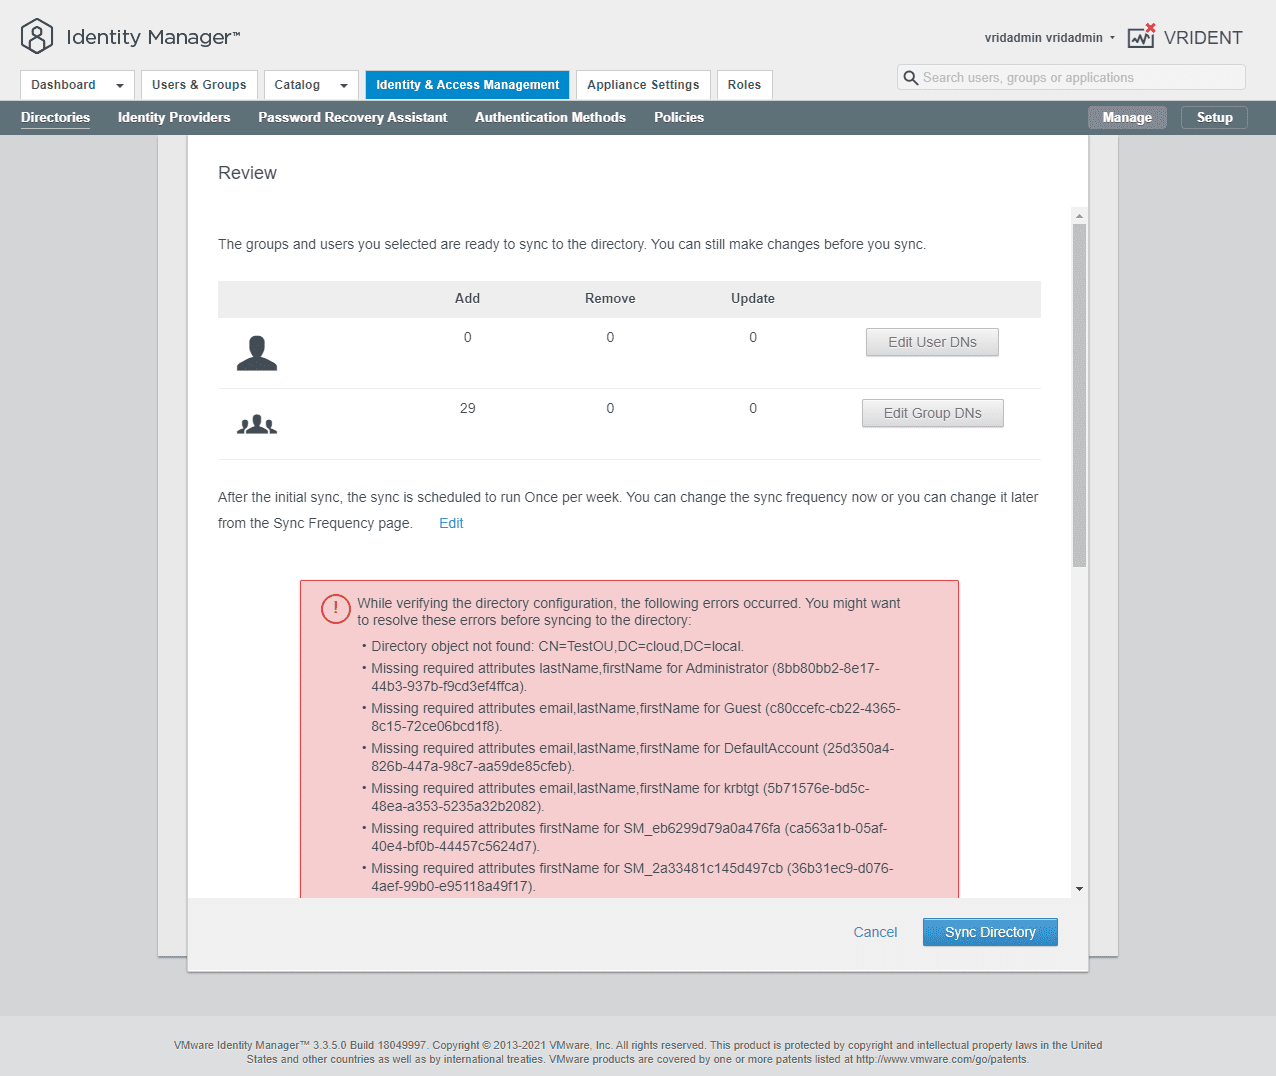Click Edit Group DNs button
The height and width of the screenshot is (1076, 1276).
coord(932,413)
